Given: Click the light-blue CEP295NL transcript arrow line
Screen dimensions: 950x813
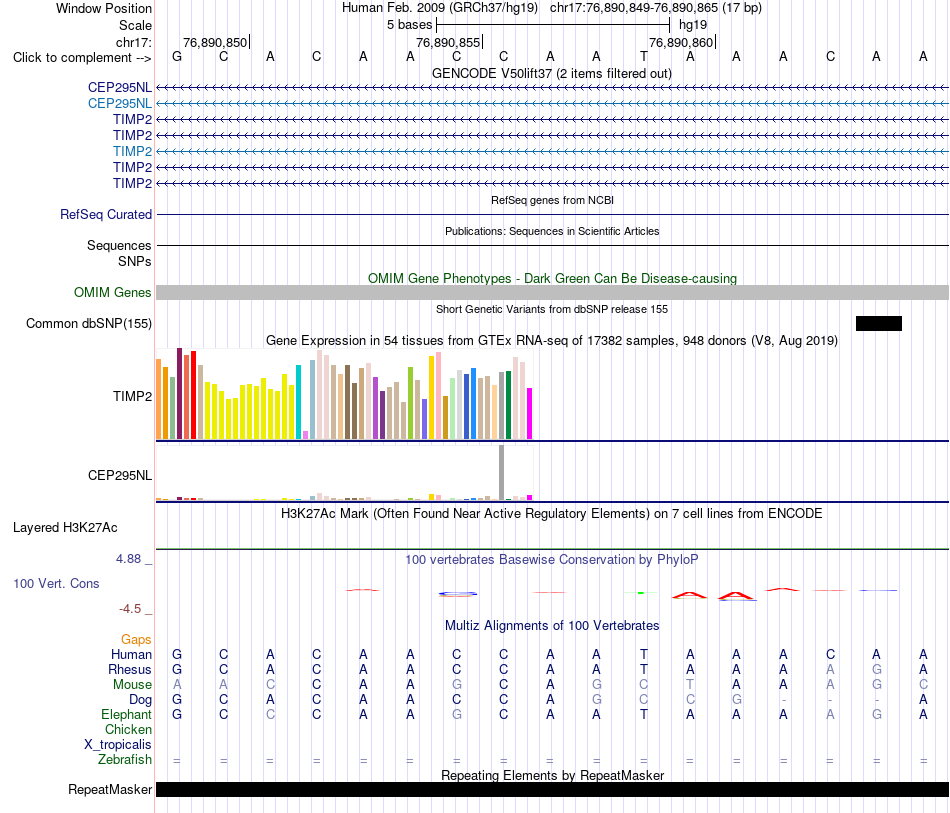Looking at the screenshot, I should pos(552,104).
